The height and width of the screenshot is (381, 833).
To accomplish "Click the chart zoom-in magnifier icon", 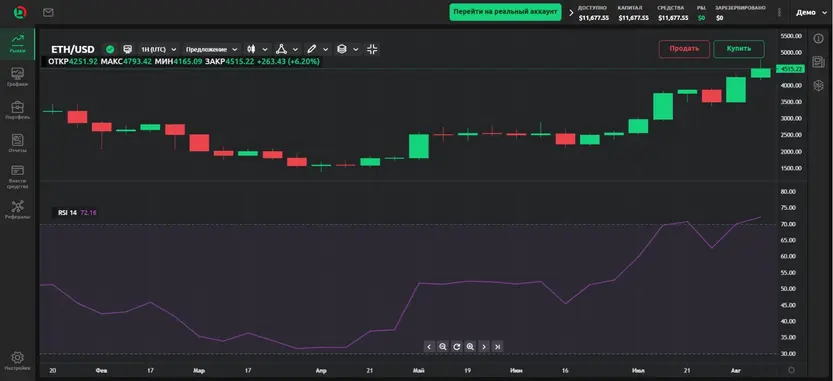I will (x=470, y=347).
